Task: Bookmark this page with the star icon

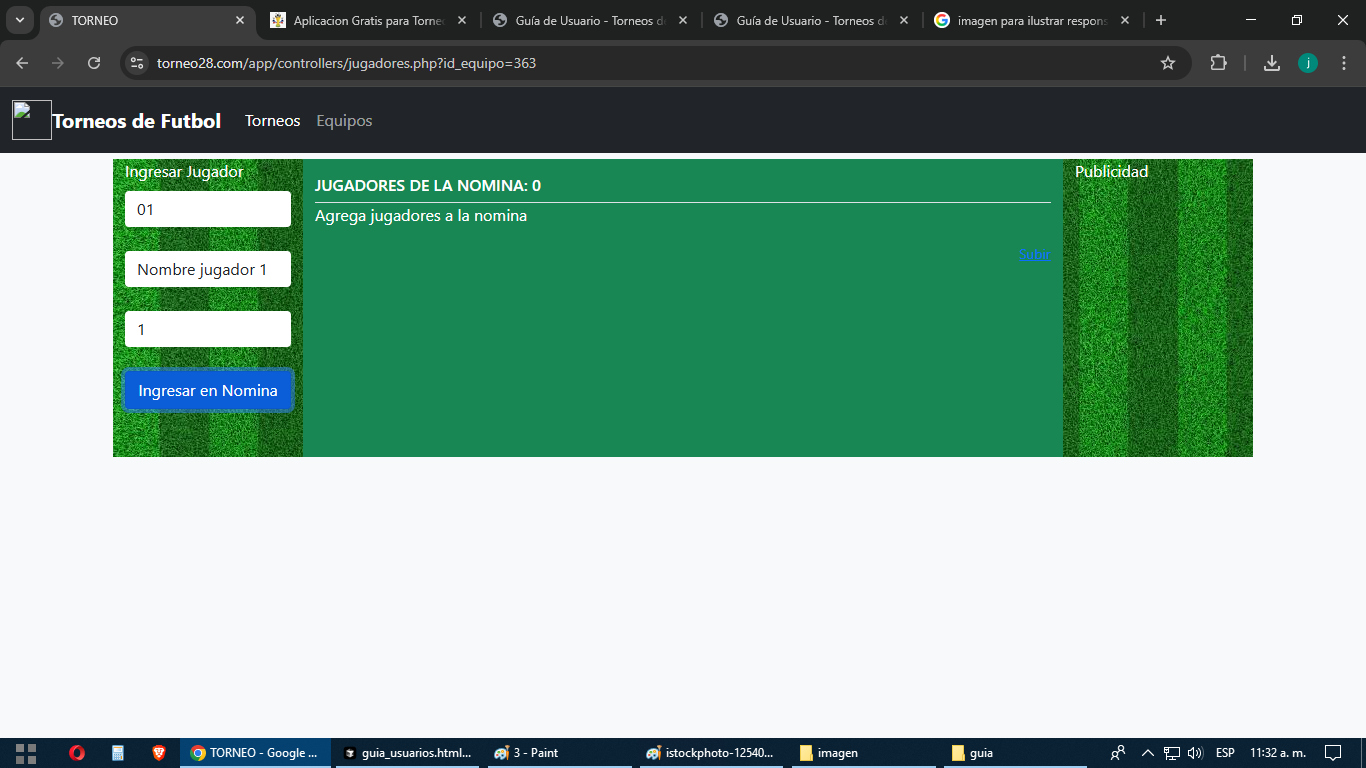Action: (x=1167, y=63)
